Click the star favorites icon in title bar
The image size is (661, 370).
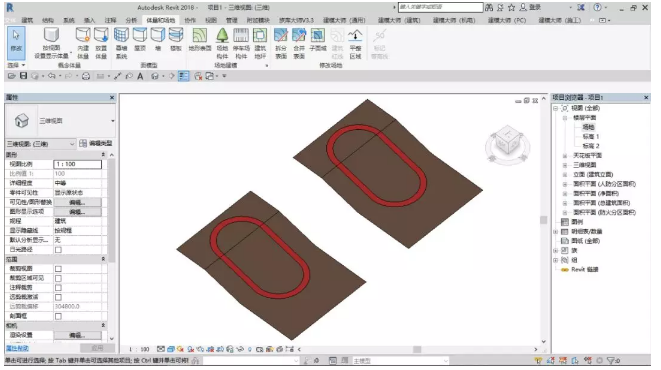tap(511, 7)
